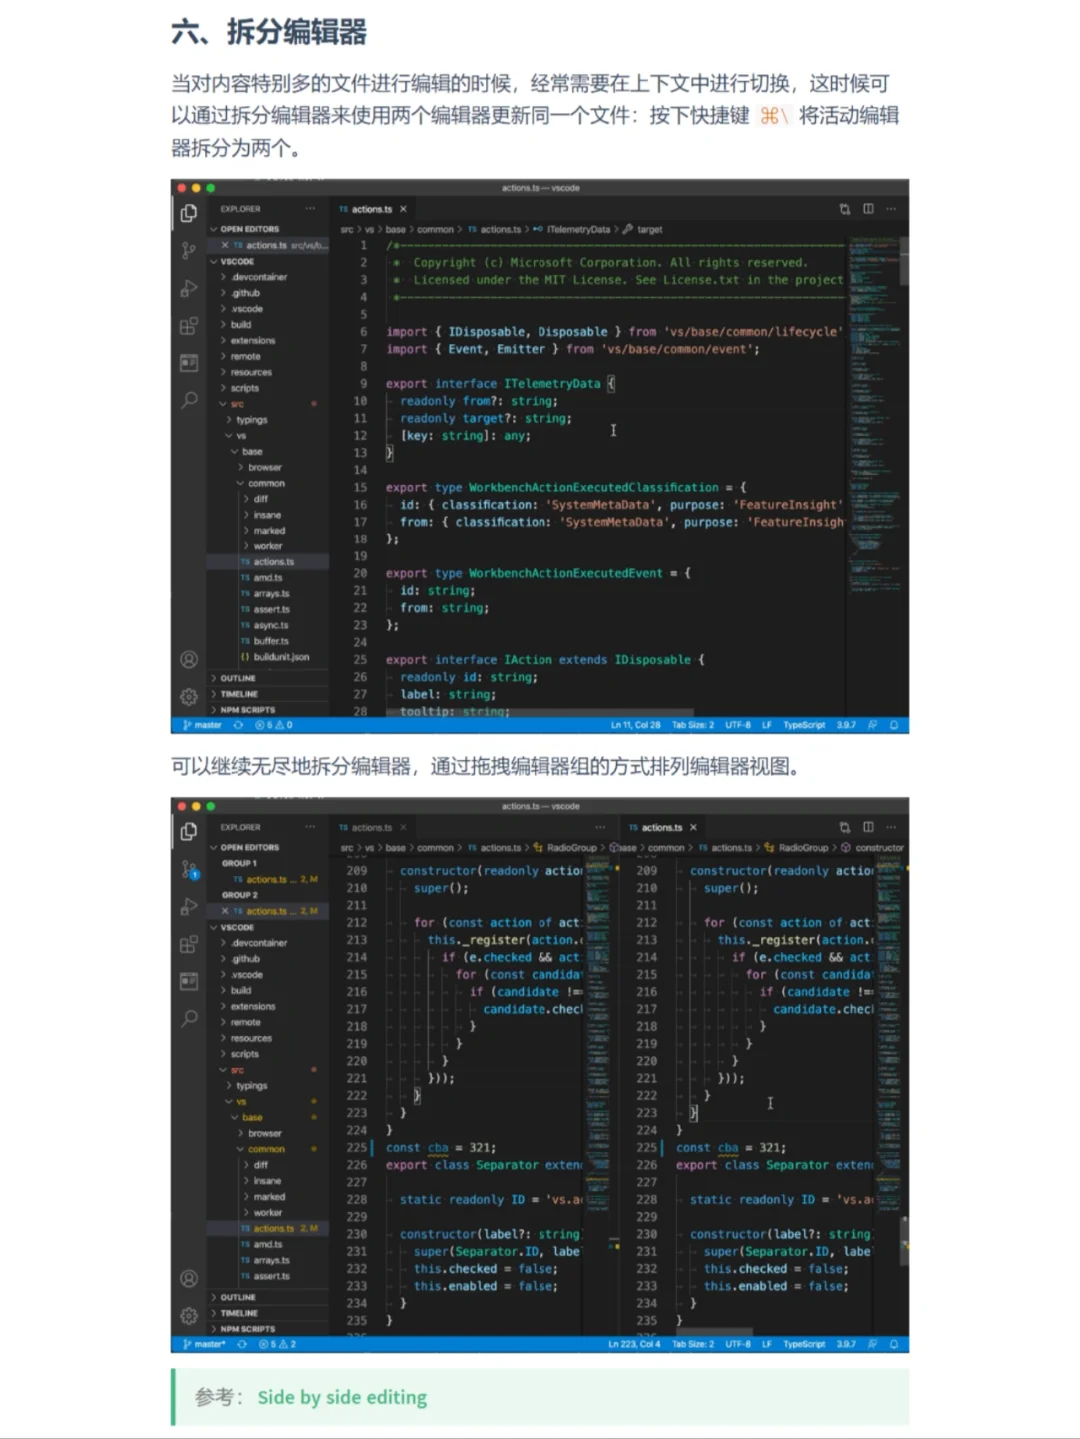Click Accounts avatar icon in split-editor screenshot
Viewport: 1080px width, 1439px height.
(x=189, y=1279)
